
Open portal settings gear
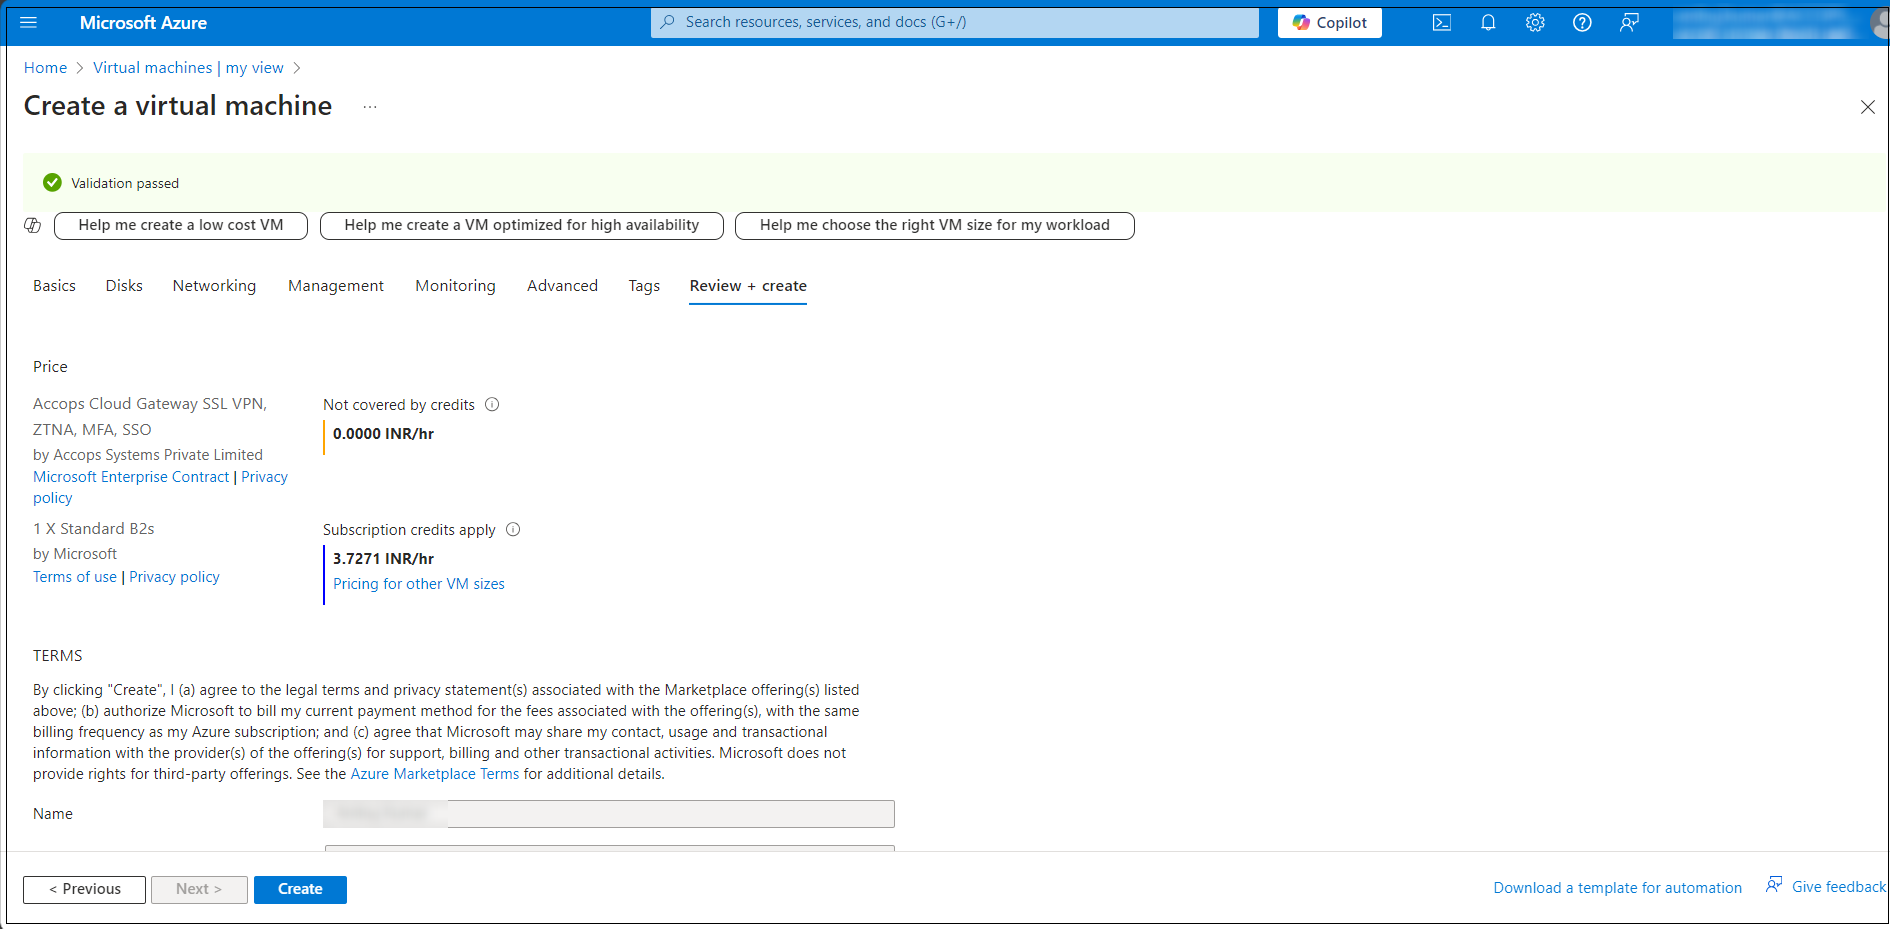1535,23
